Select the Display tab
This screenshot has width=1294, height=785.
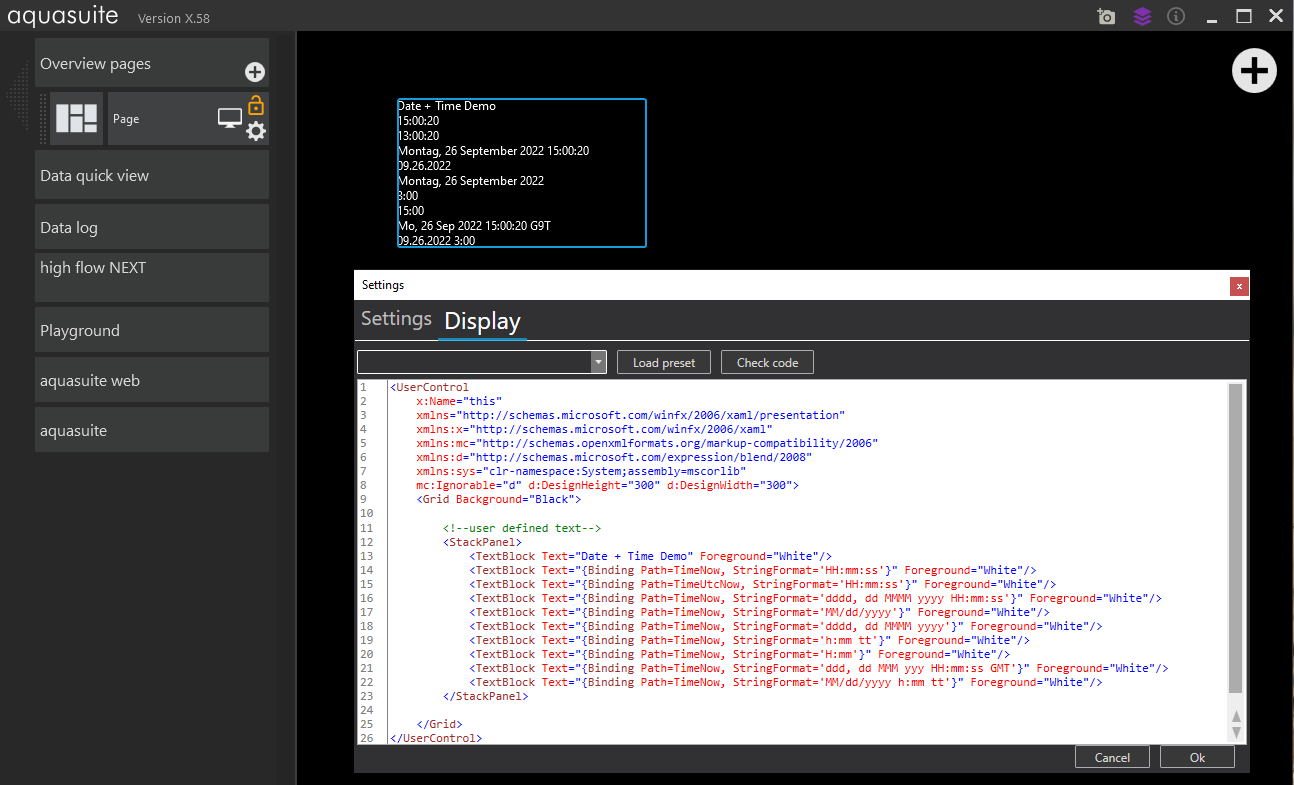482,321
